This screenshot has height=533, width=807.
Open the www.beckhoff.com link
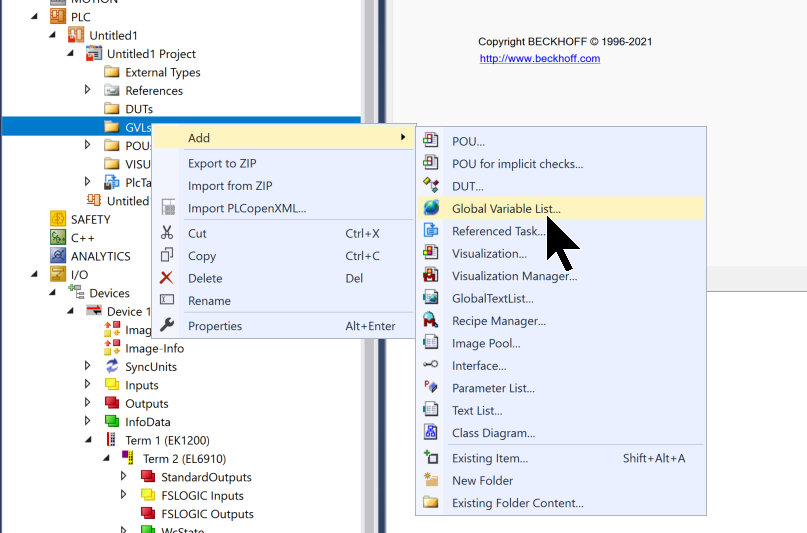539,58
